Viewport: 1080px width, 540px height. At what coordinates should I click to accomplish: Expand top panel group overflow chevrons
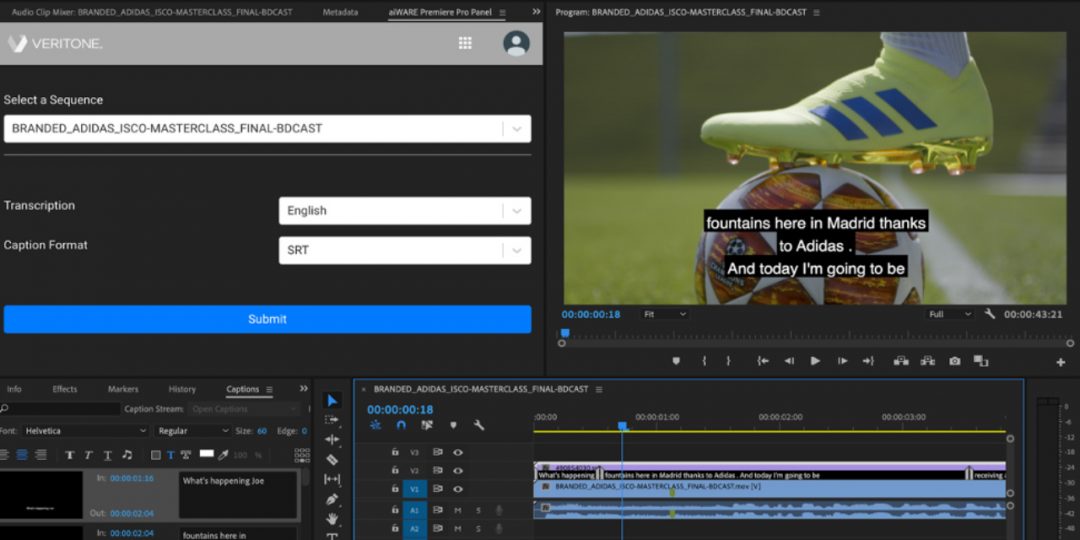537,12
